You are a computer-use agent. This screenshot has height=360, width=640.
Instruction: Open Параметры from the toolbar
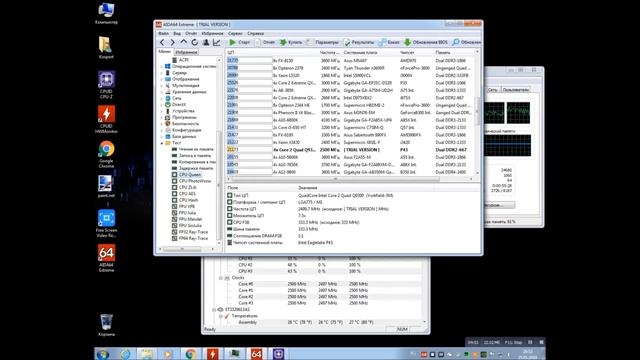(x=322, y=42)
